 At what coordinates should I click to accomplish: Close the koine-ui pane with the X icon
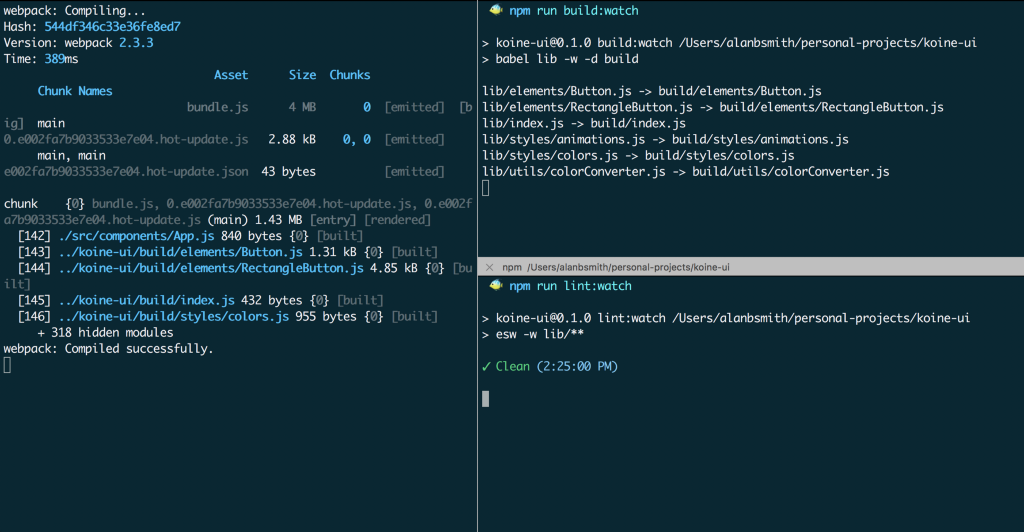[489, 267]
